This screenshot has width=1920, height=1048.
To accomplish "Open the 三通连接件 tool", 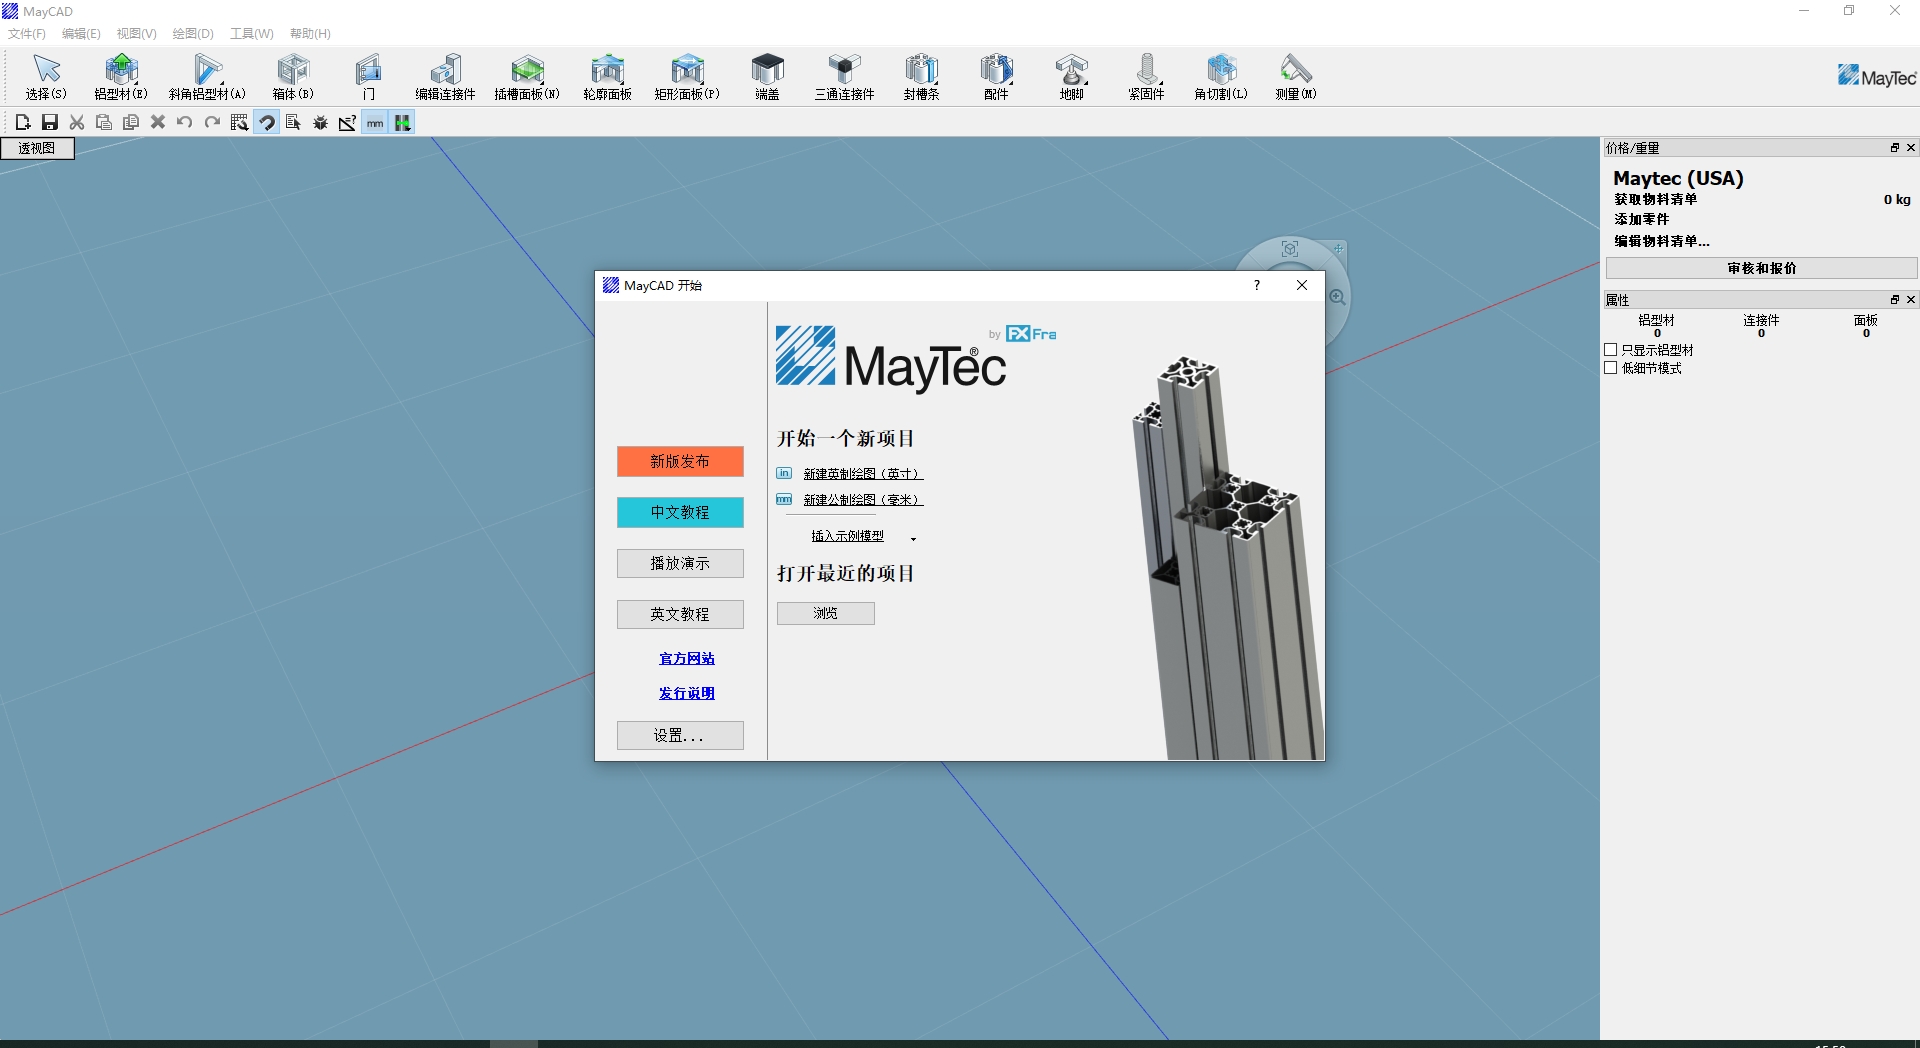I will (x=843, y=76).
